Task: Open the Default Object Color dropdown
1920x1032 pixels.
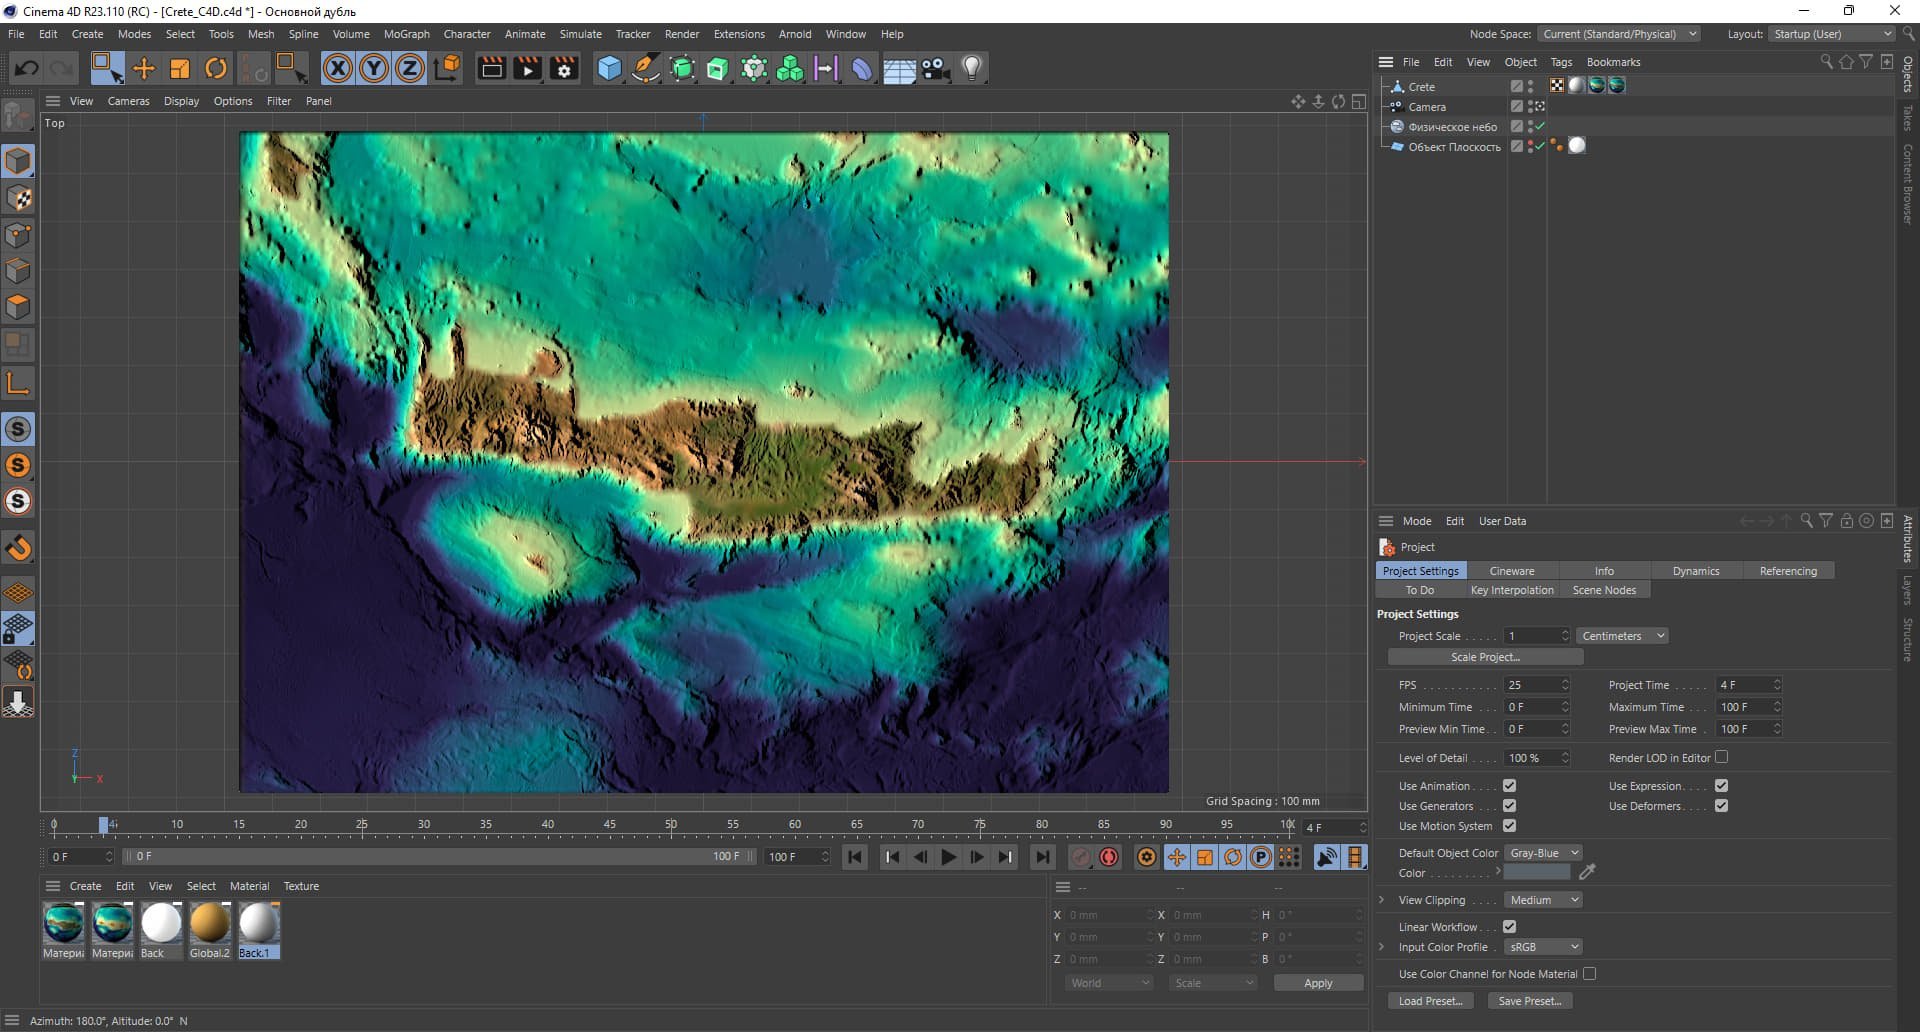Action: click(x=1543, y=853)
